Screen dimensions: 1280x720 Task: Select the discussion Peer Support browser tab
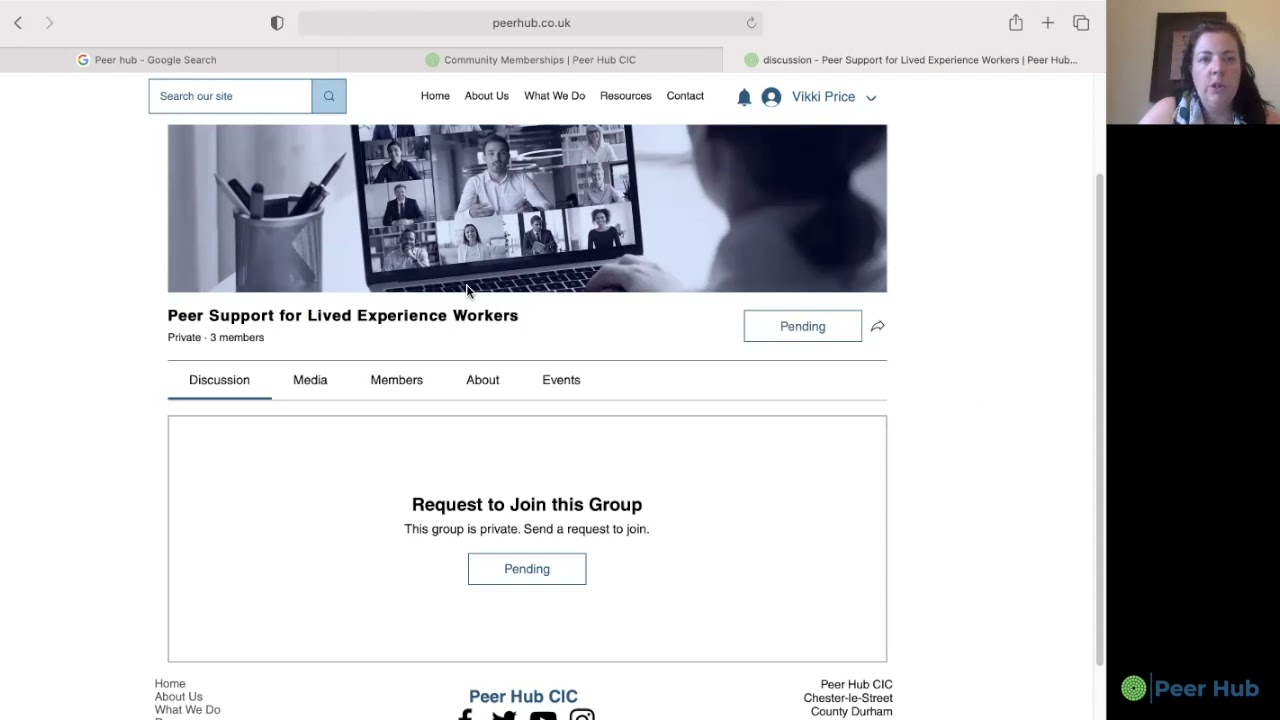[913, 60]
